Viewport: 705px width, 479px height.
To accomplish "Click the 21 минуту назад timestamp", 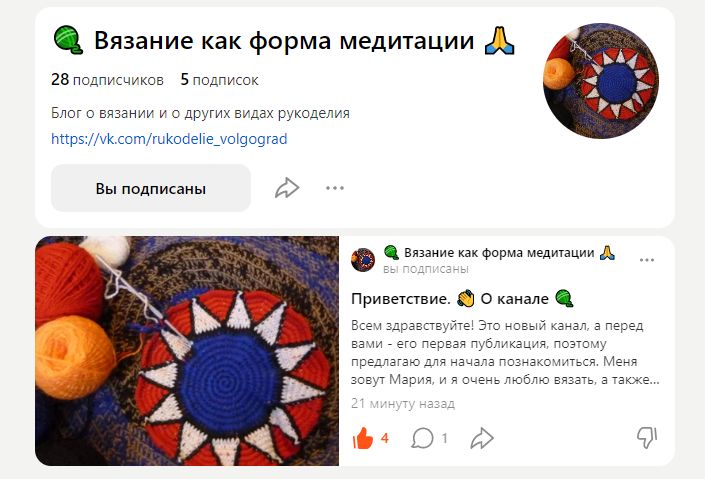I will tap(403, 403).
